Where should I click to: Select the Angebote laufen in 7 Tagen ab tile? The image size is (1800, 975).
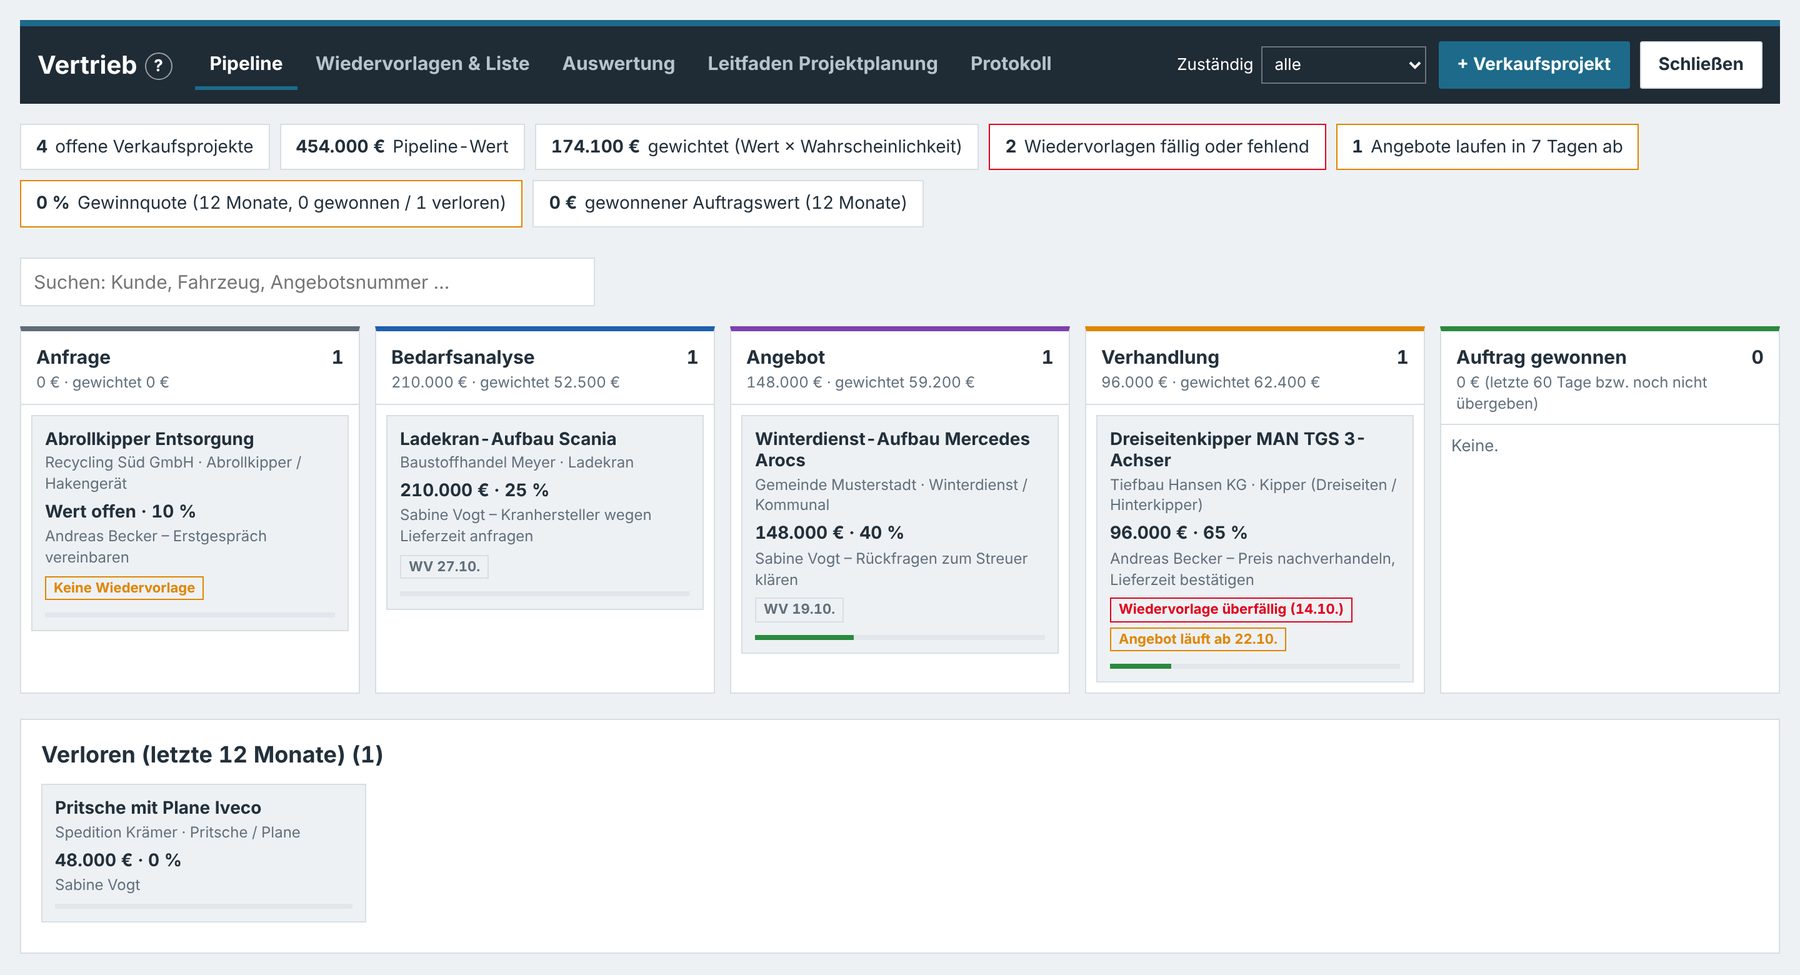point(1486,147)
